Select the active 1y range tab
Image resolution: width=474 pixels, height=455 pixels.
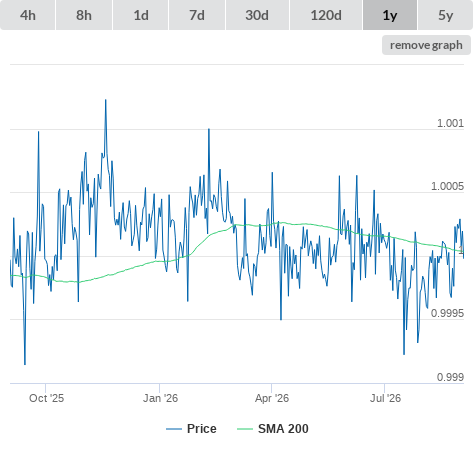(390, 15)
